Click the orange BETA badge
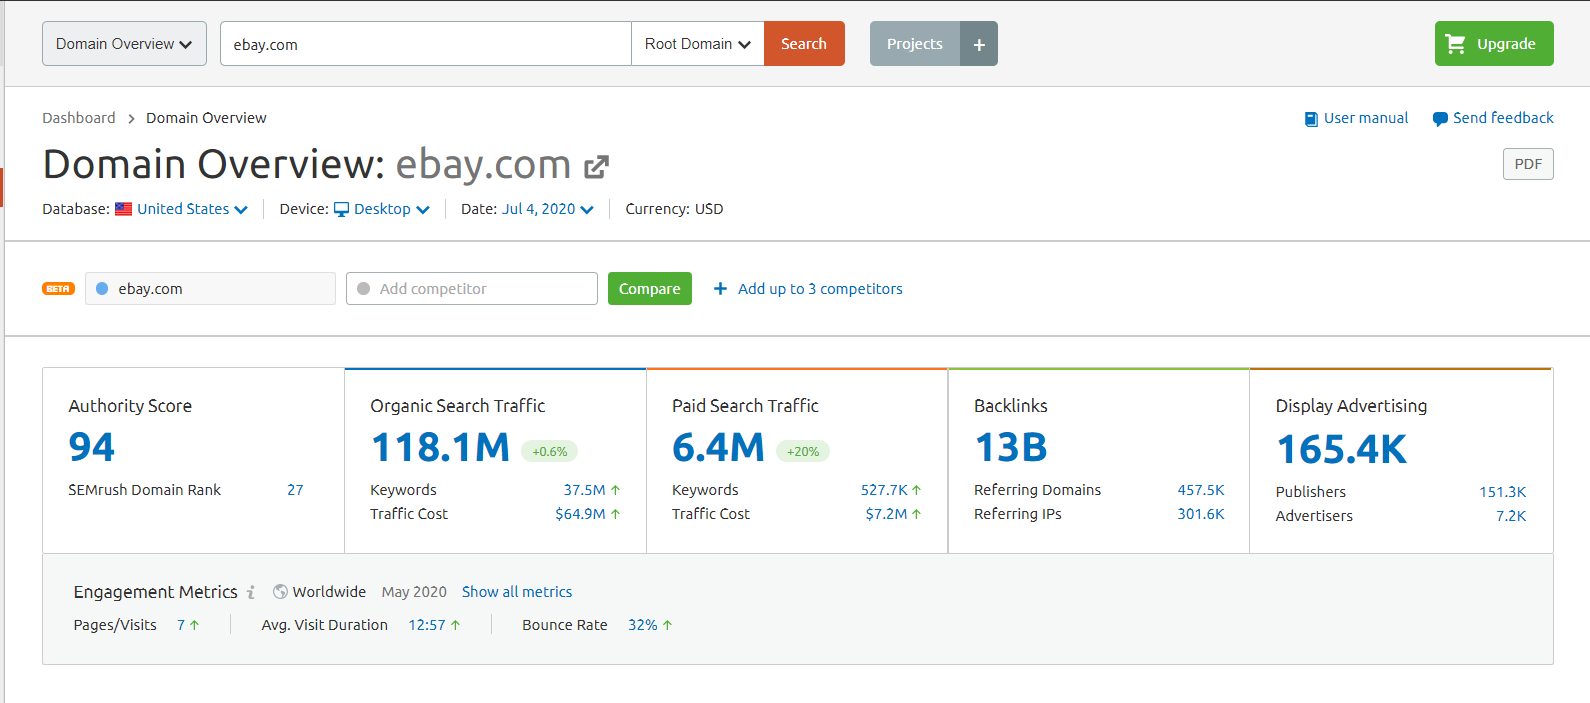 coord(58,289)
